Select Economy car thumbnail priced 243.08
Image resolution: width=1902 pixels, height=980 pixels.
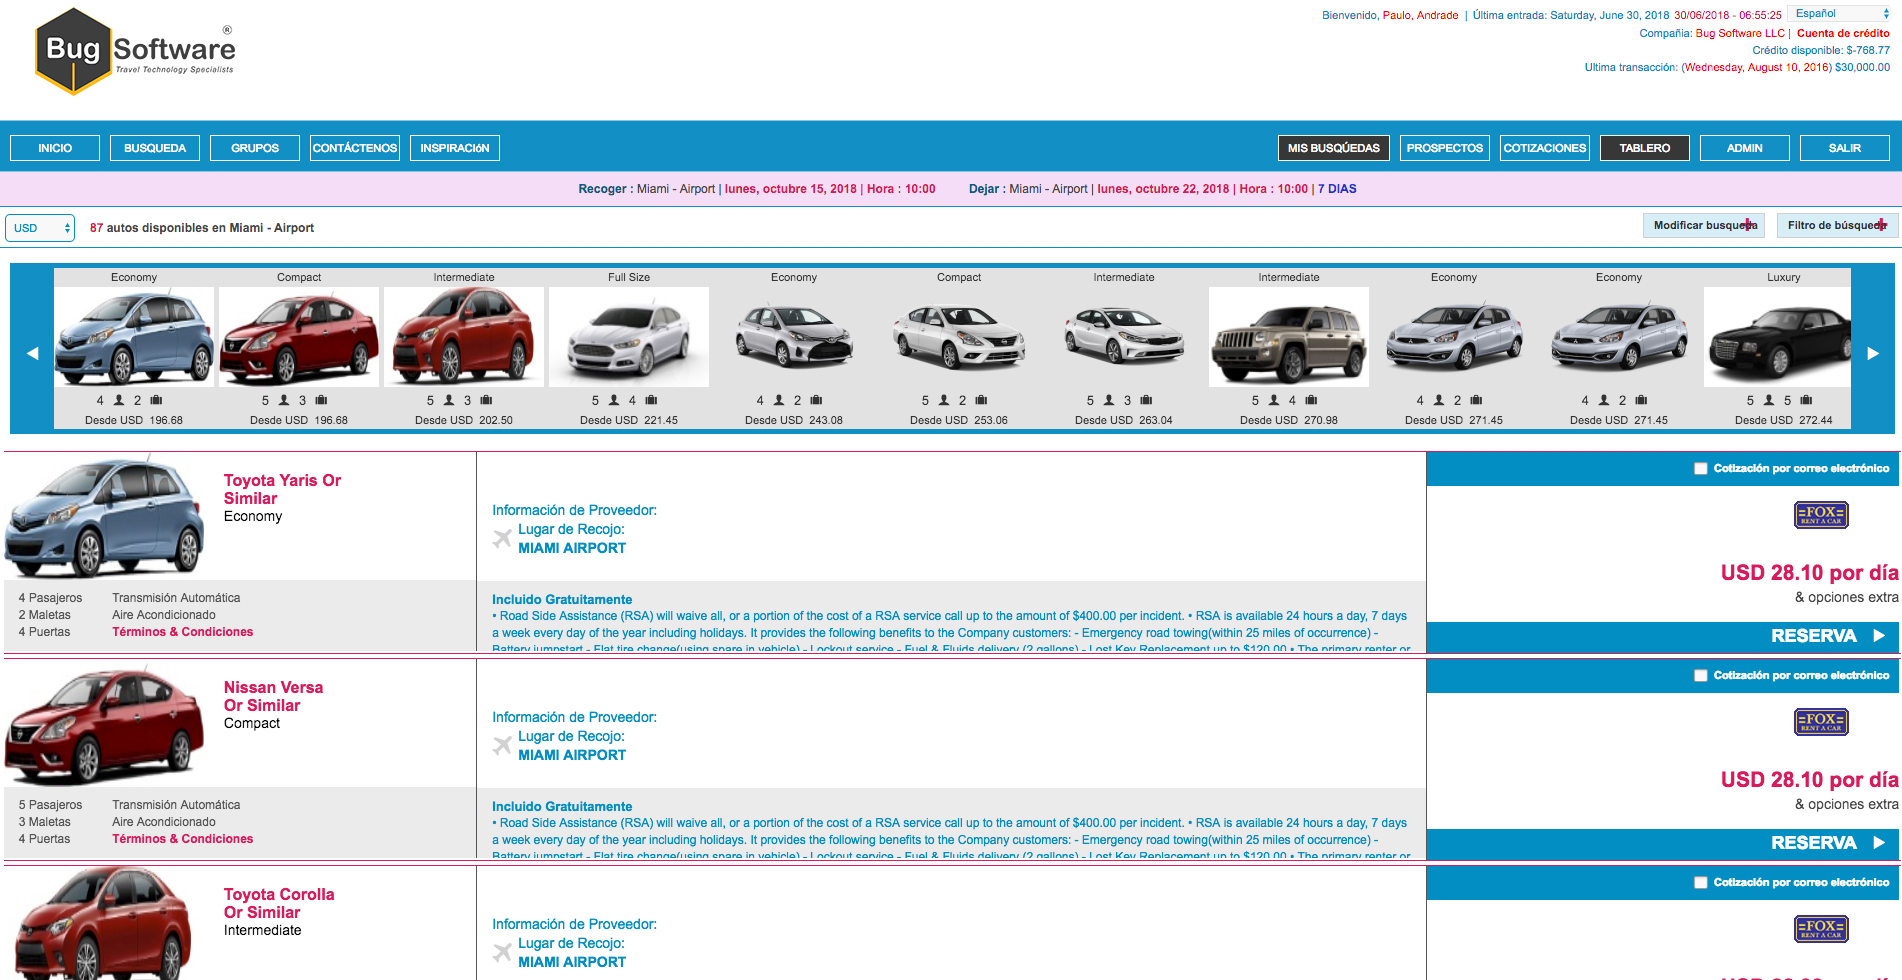click(x=794, y=337)
